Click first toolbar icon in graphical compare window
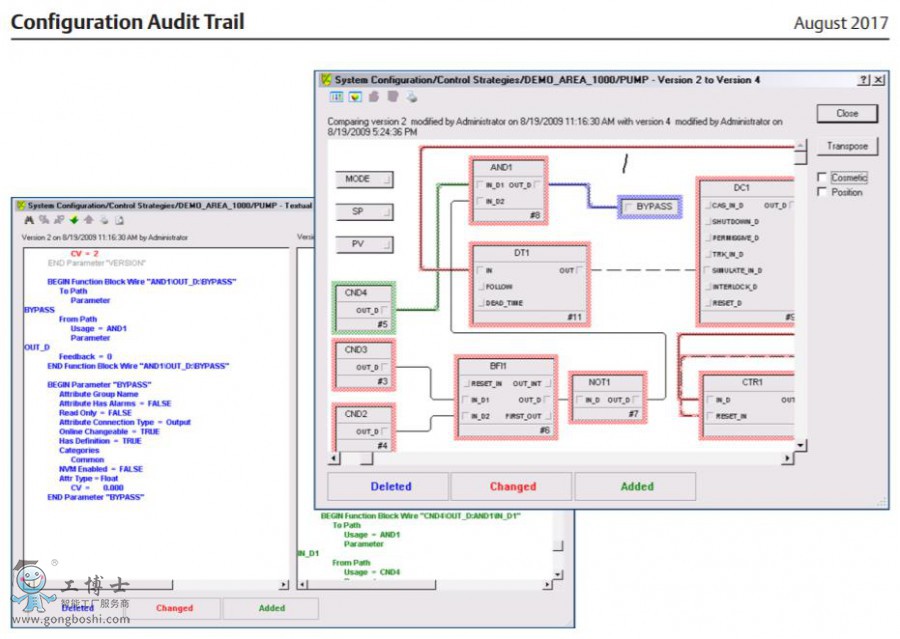This screenshot has width=900, height=639. point(336,97)
